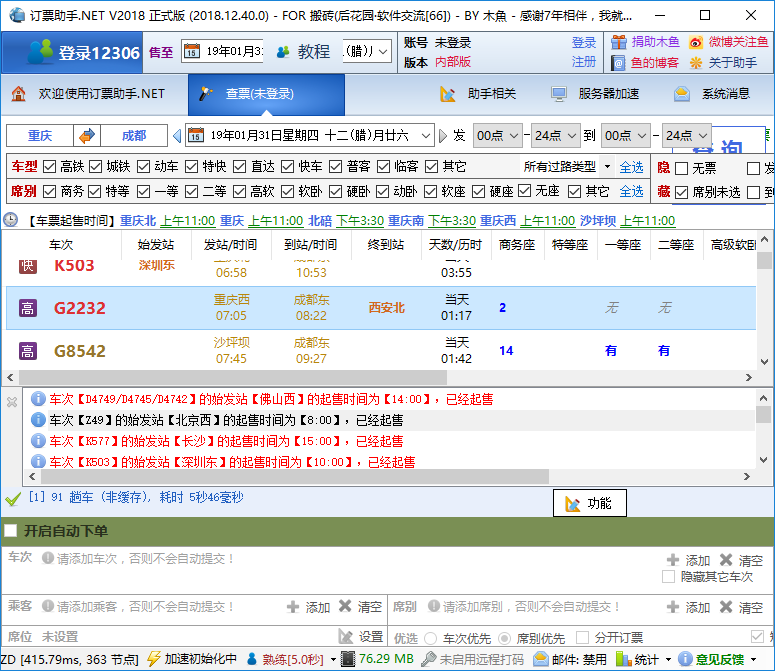Select 车次优先 radio option
Image resolution: width=775 pixels, height=671 pixels.
(431, 638)
